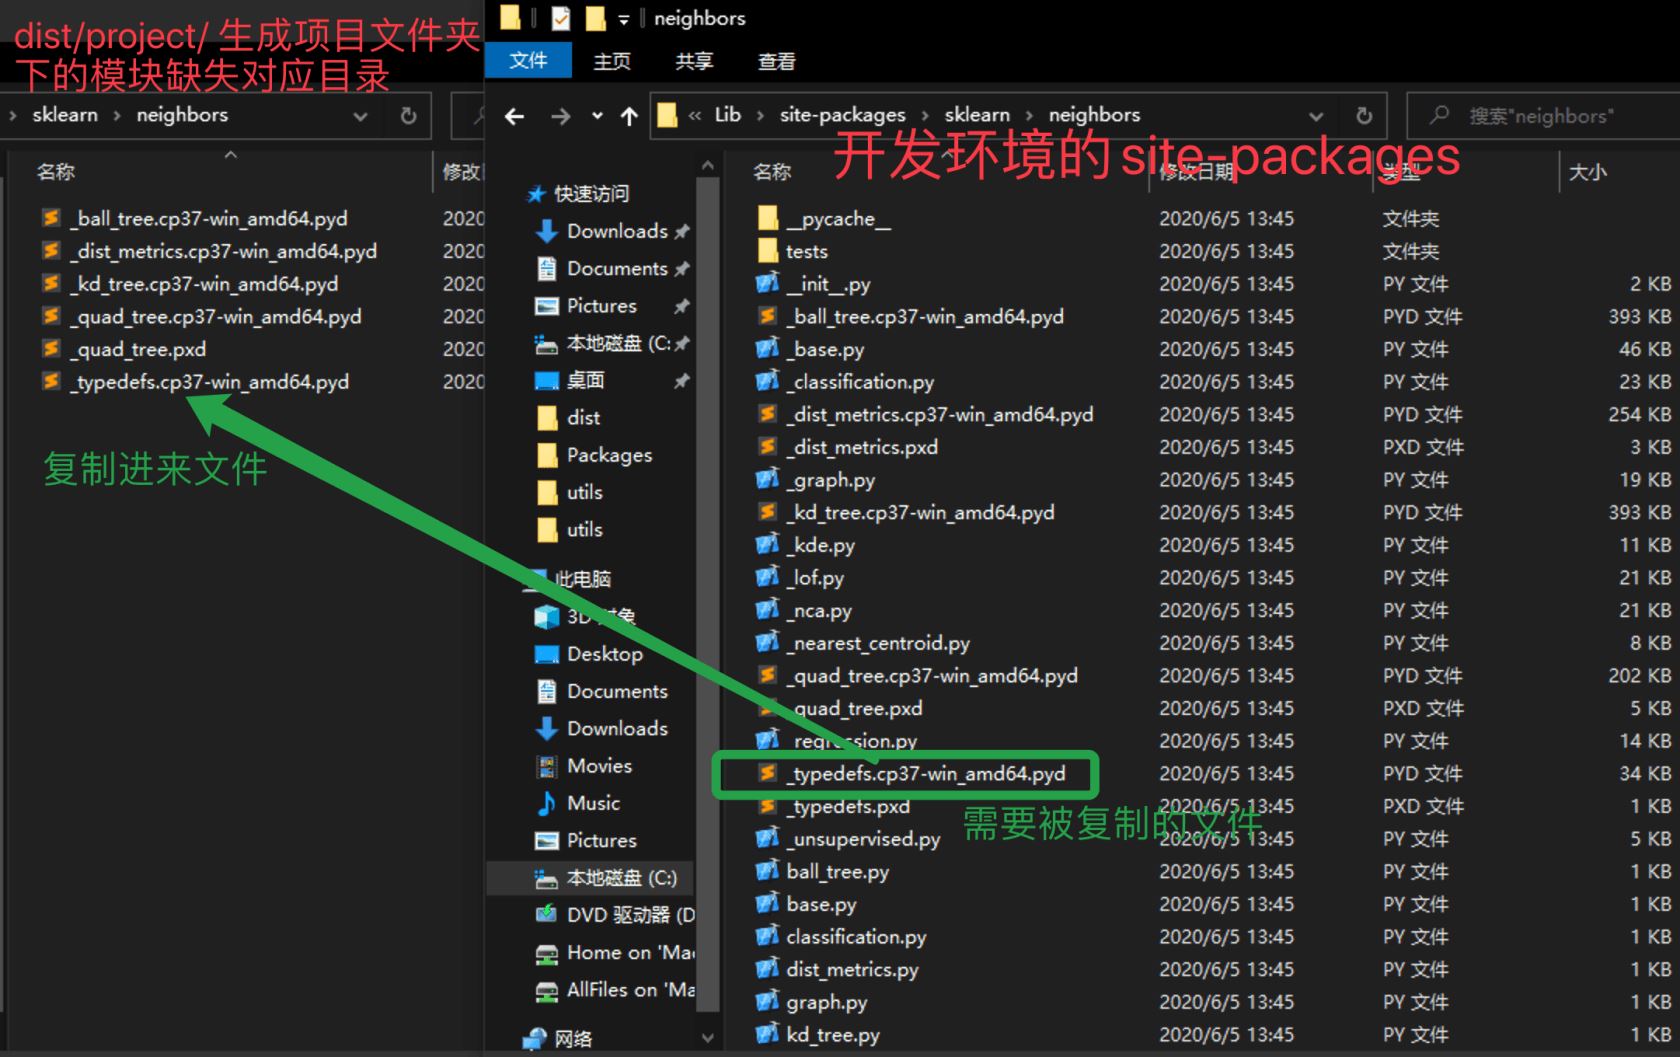The width and height of the screenshot is (1680, 1057).
Task: Select the _unsupervised.py file
Action: [x=863, y=838]
